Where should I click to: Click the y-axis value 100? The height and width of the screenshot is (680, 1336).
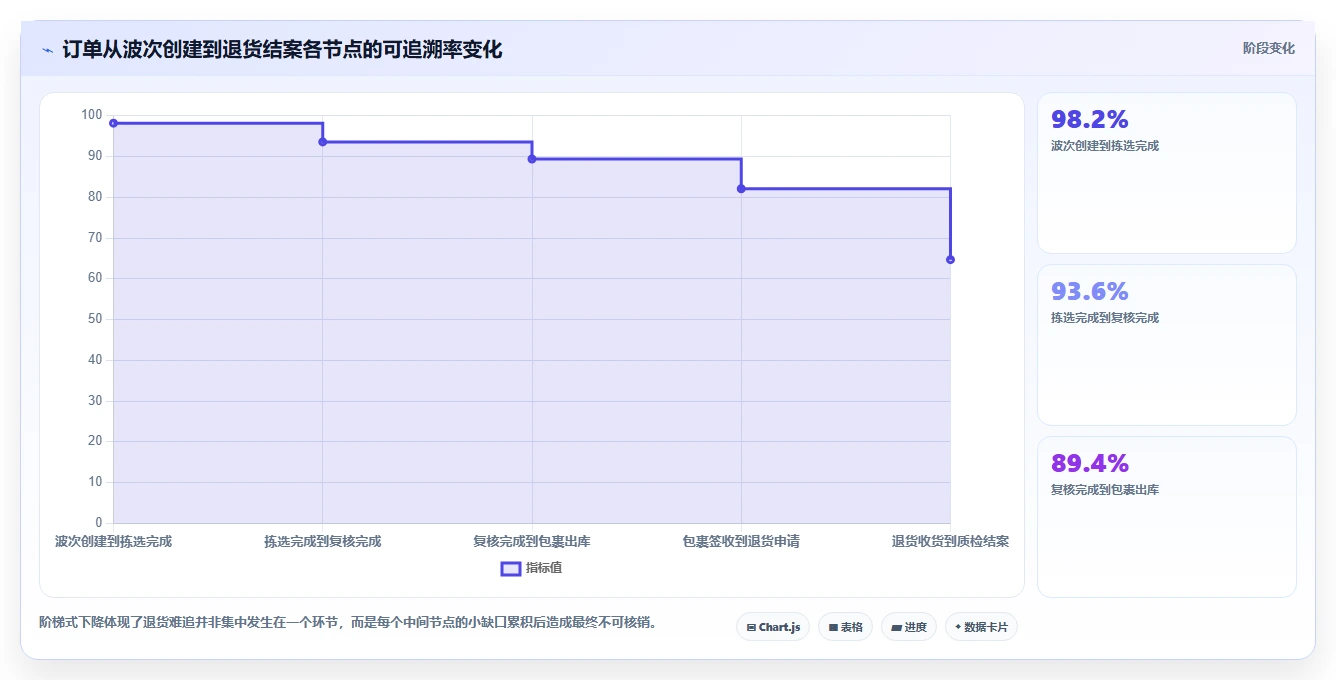coord(92,115)
